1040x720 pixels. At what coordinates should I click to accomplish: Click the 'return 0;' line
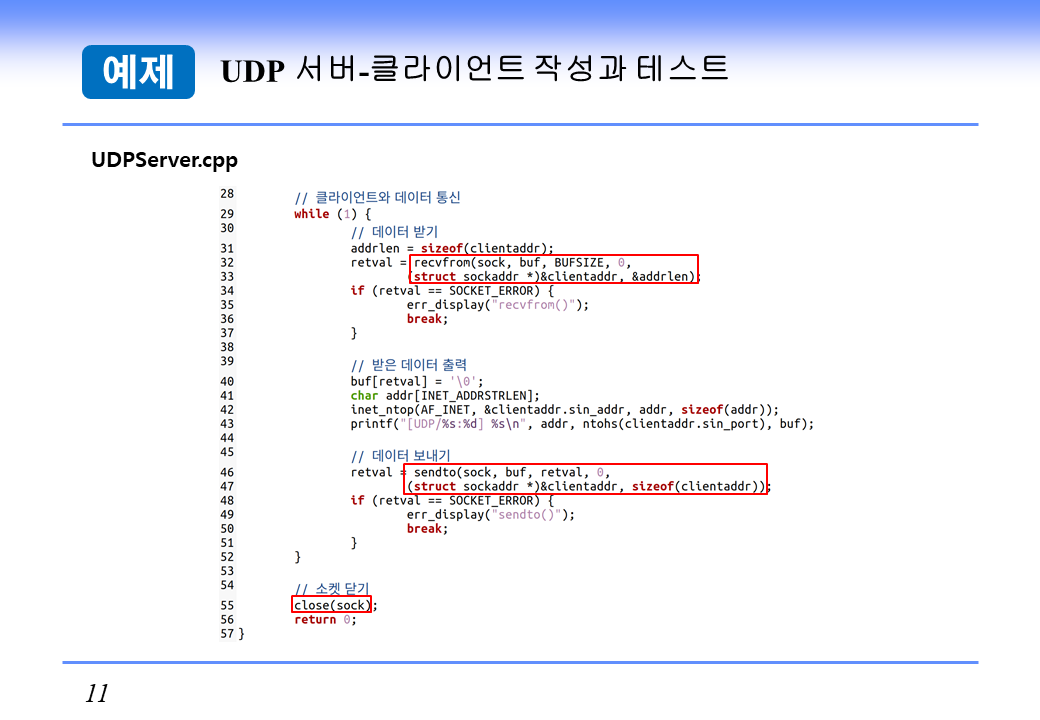coord(325,620)
